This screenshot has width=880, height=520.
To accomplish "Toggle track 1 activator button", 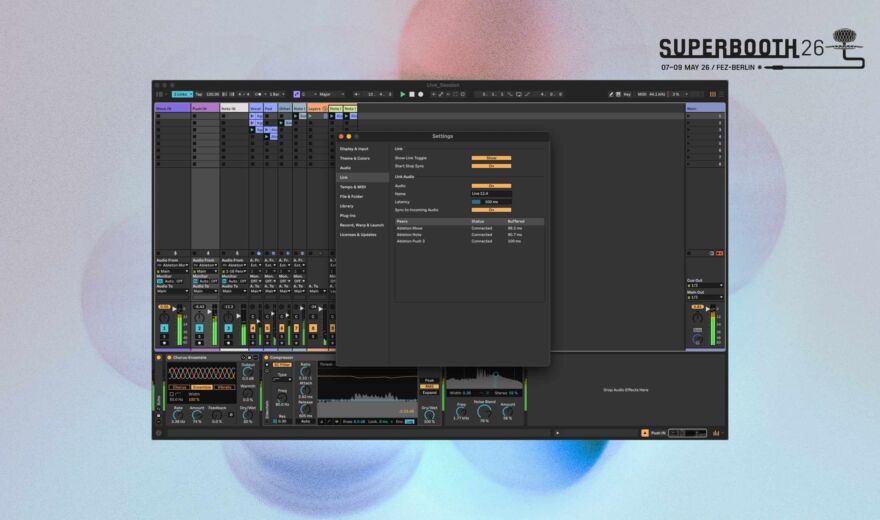I will click(x=164, y=328).
